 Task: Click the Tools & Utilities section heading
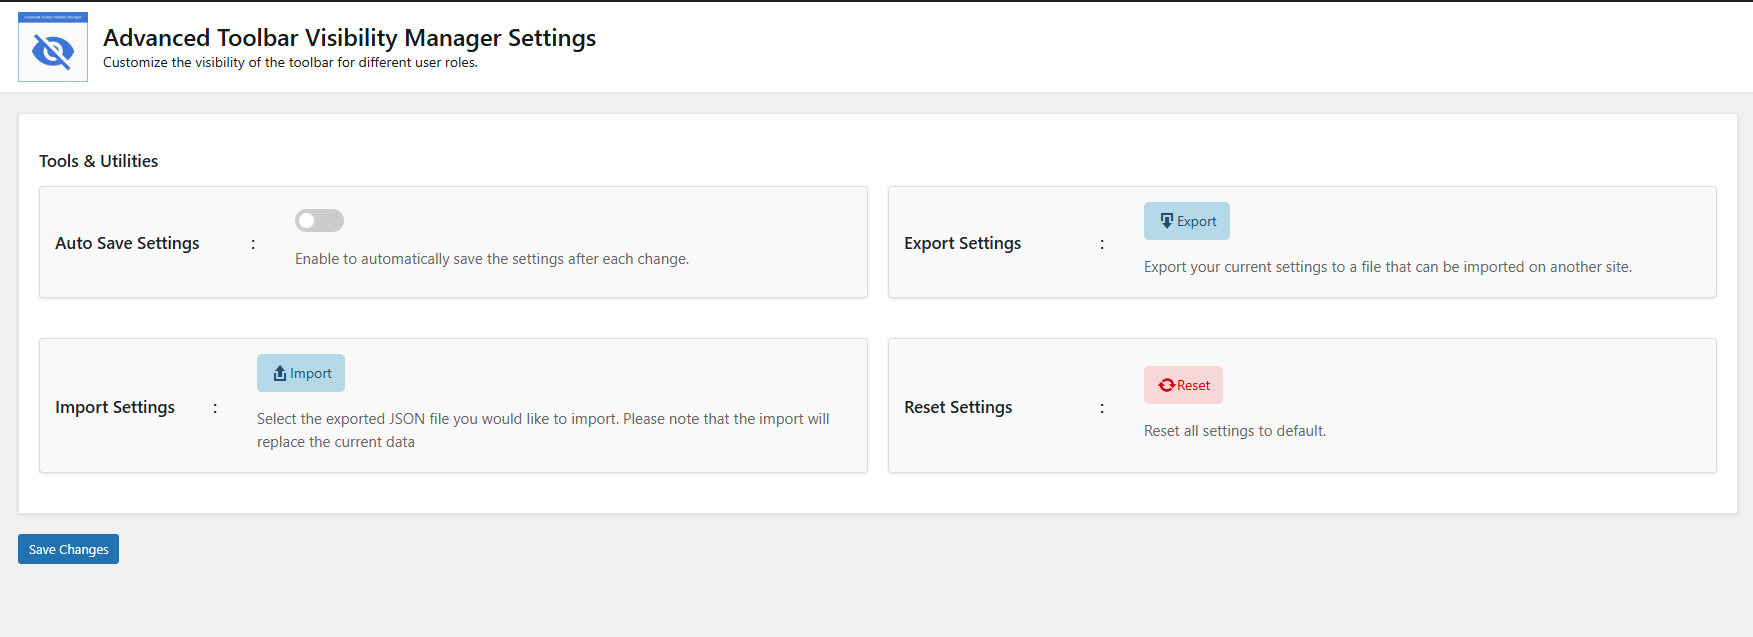pos(98,161)
